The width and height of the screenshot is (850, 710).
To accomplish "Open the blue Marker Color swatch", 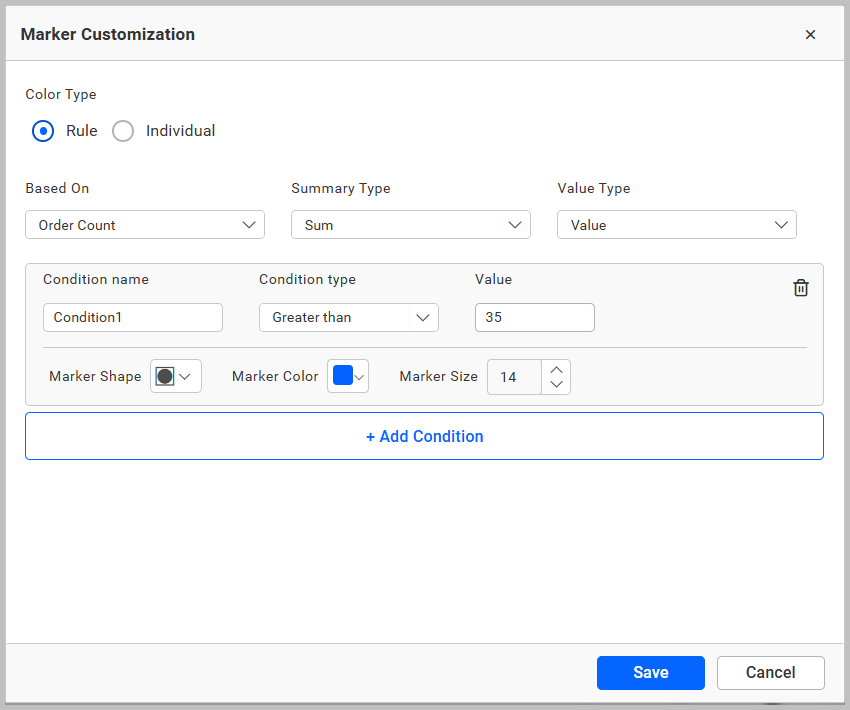I will point(341,376).
